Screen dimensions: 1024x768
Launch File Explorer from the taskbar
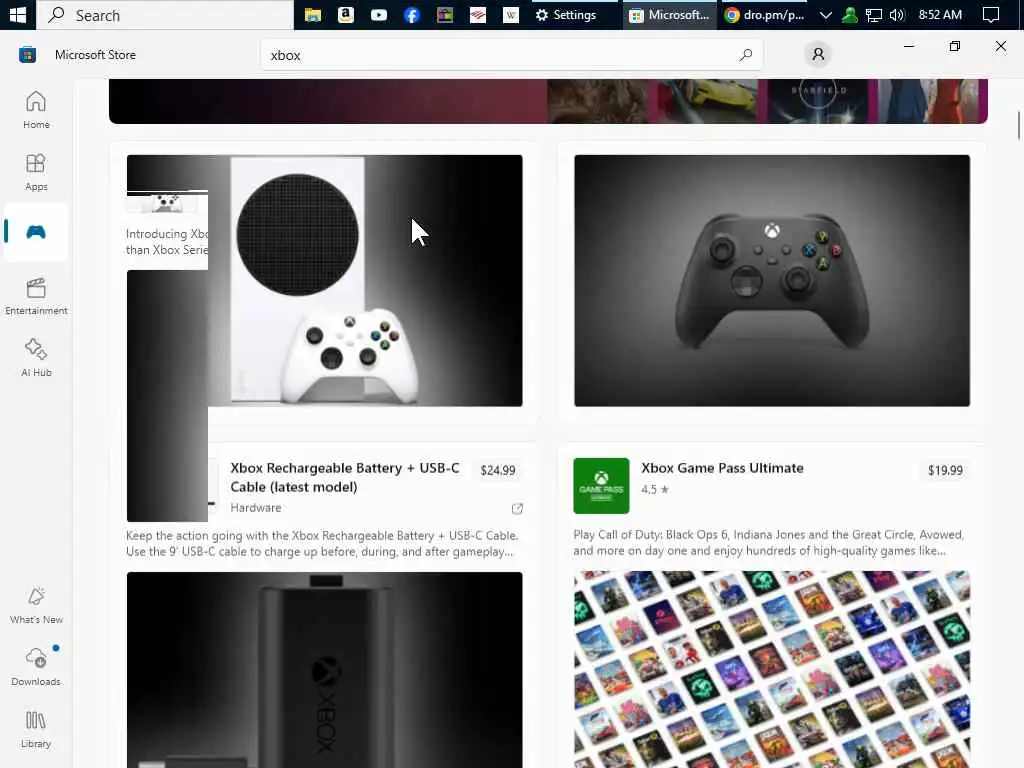313,14
